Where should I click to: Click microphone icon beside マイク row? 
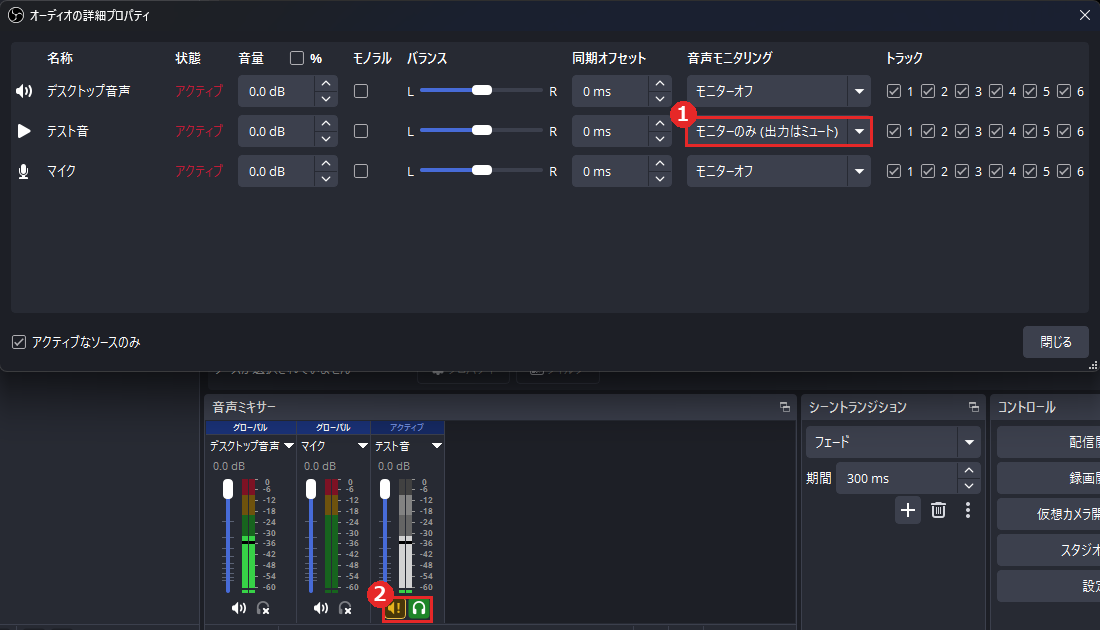tap(24, 171)
